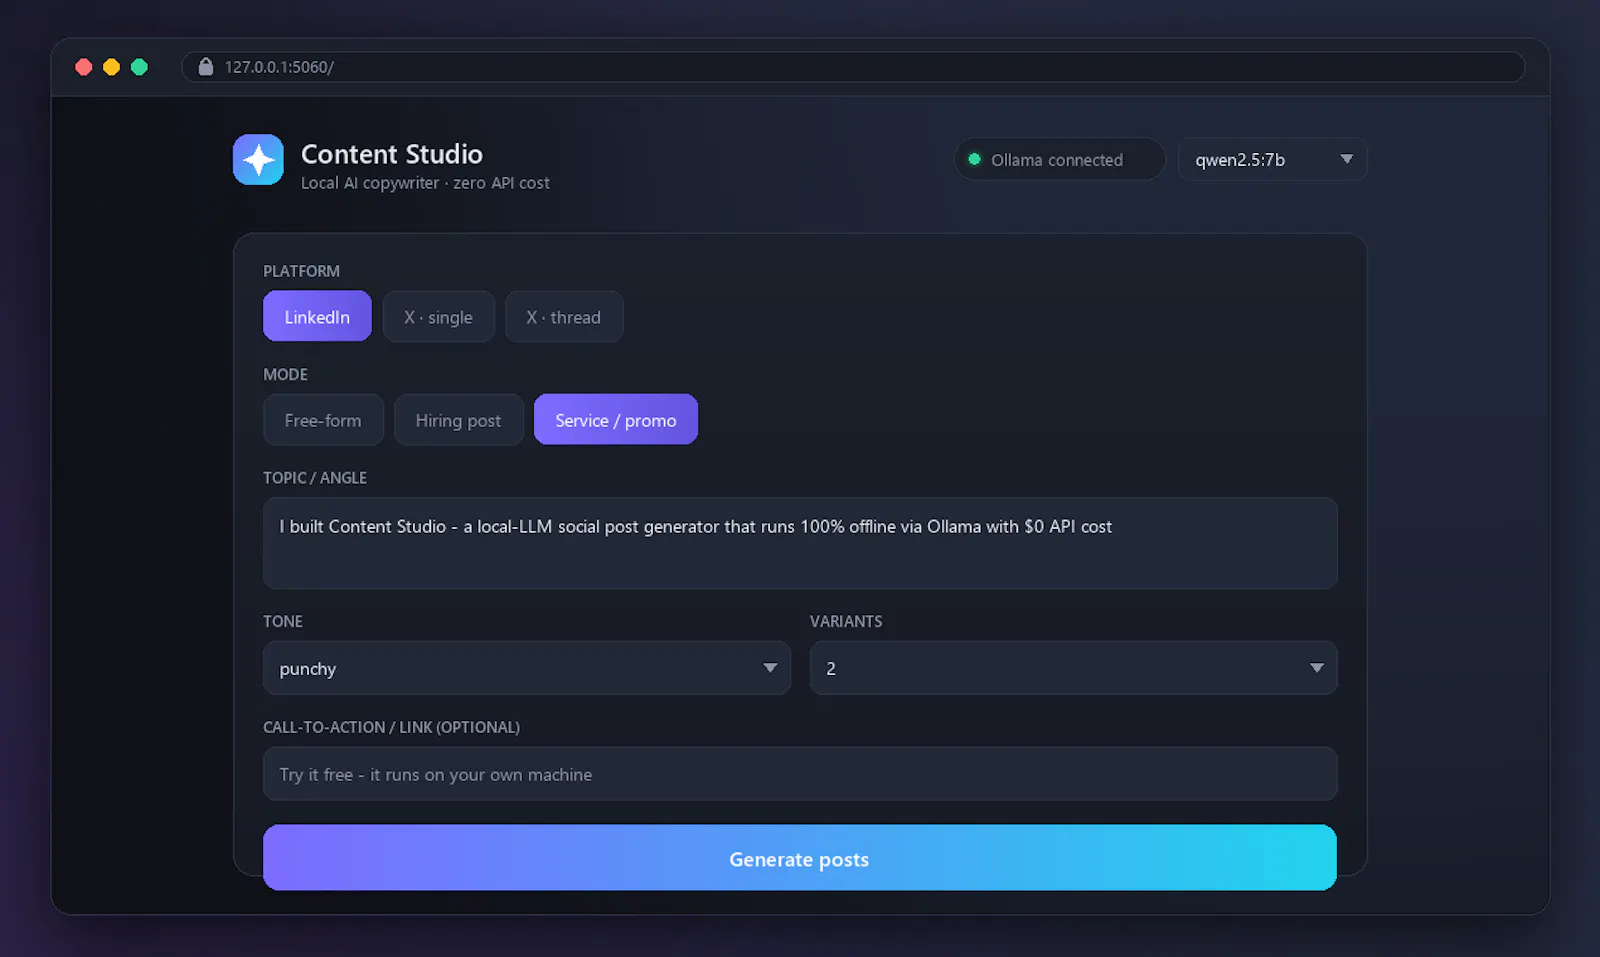Open the Variants dropdown showing 2
The height and width of the screenshot is (957, 1600).
coord(1073,668)
